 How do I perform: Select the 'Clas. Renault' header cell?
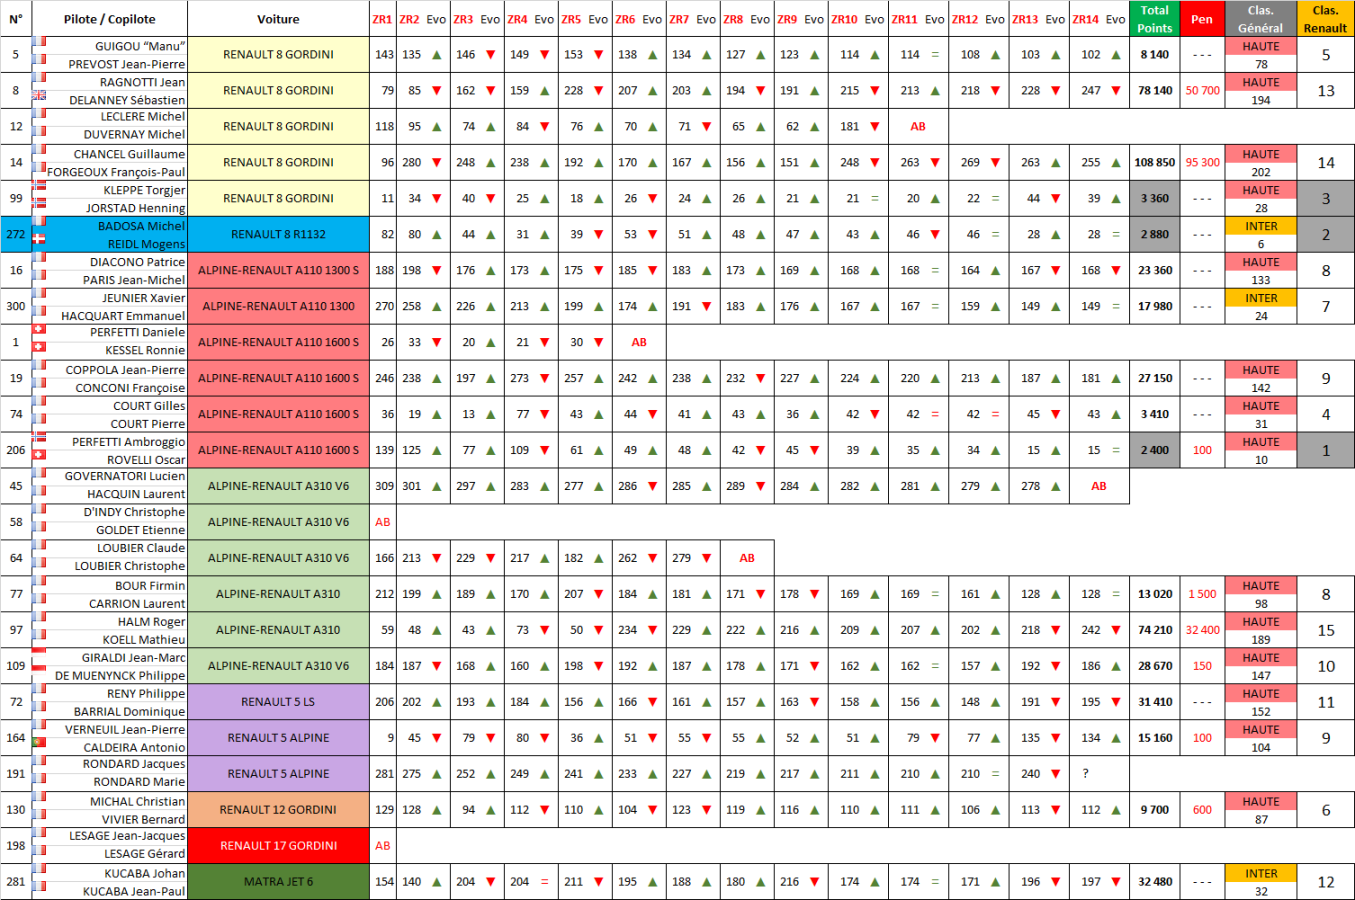(1325, 19)
